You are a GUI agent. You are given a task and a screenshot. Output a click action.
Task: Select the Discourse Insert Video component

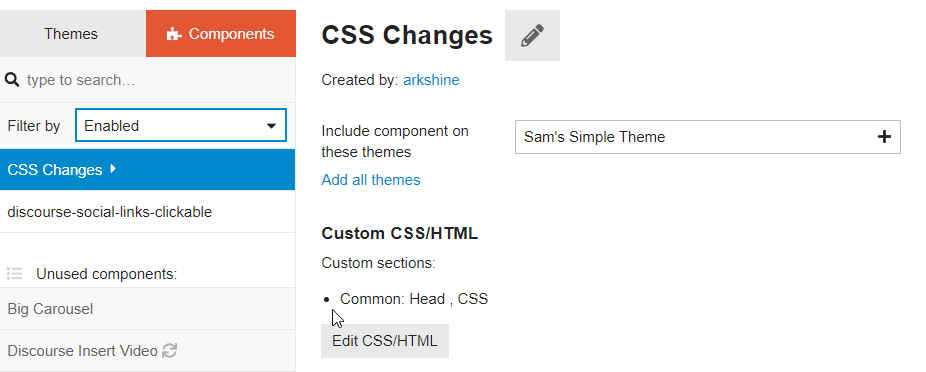coord(148,351)
